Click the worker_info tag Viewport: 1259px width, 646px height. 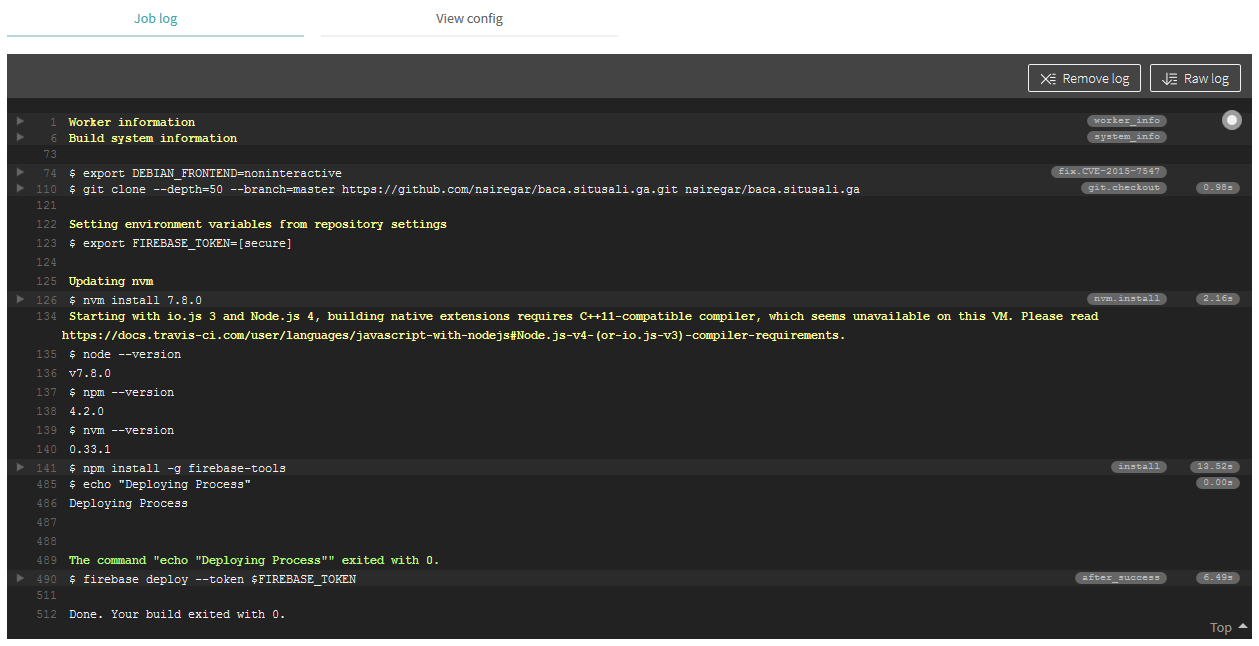click(1127, 121)
